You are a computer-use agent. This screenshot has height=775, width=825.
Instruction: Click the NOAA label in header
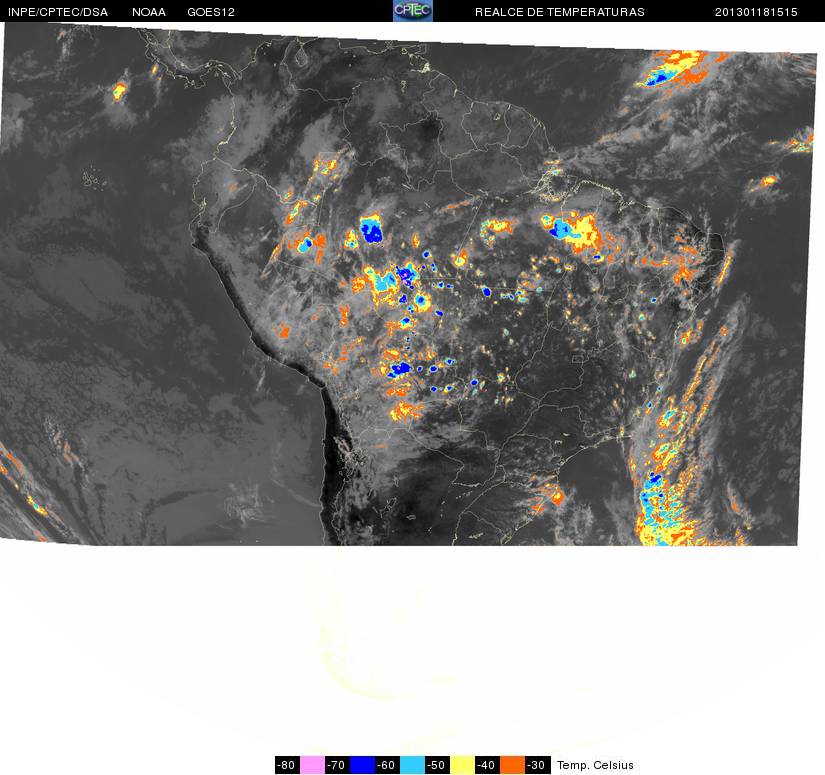149,12
